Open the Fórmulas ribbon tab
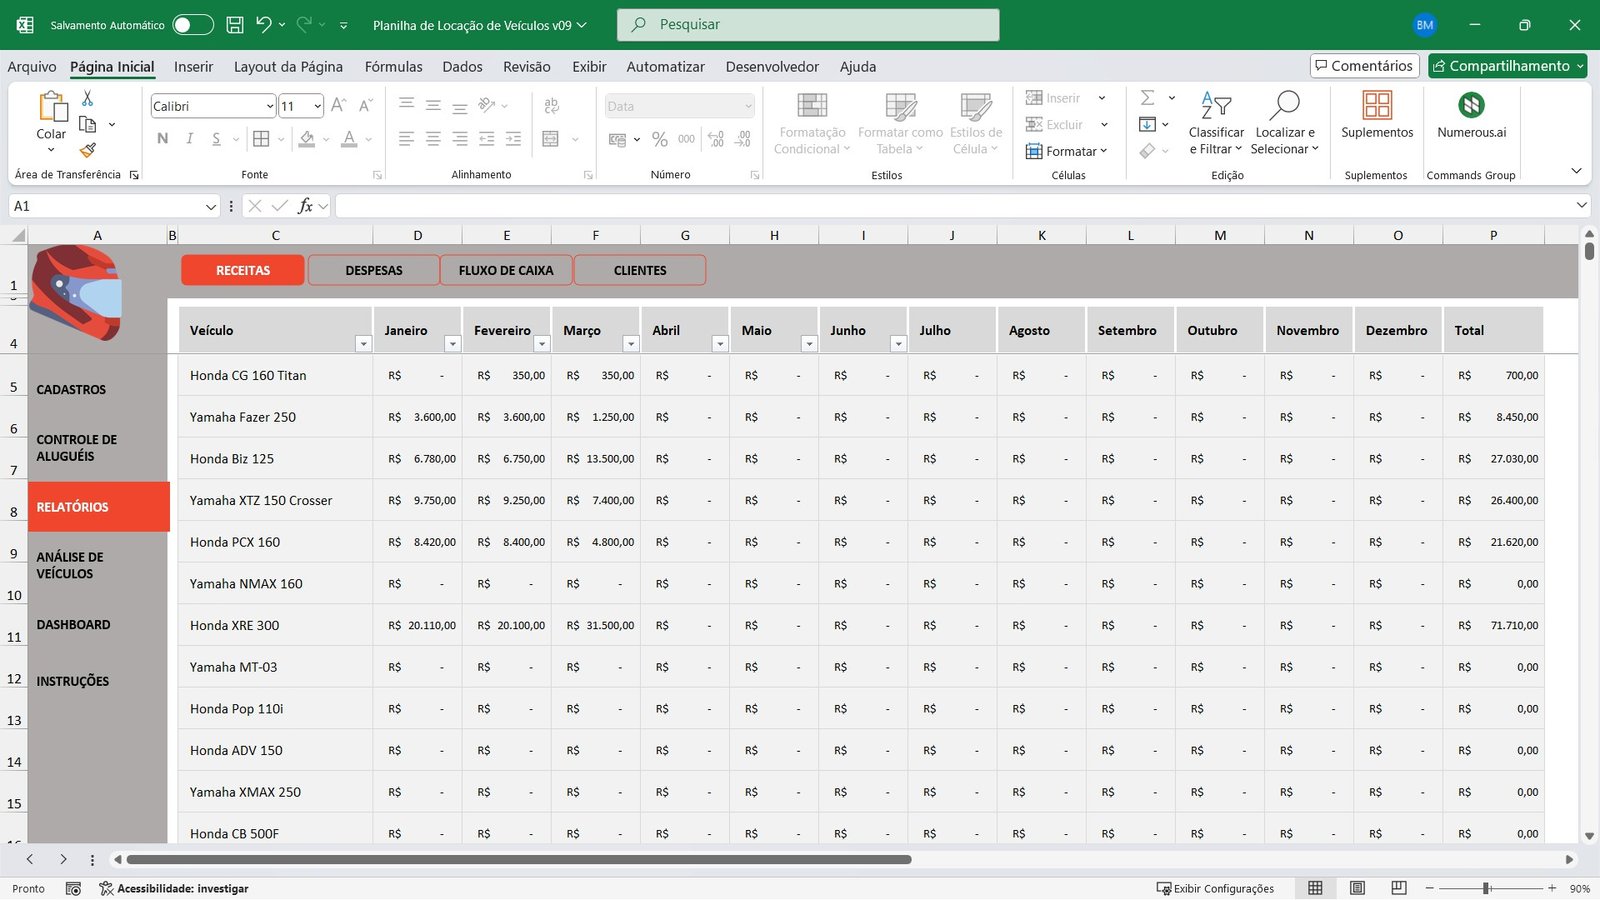The height and width of the screenshot is (900, 1600). tap(393, 67)
